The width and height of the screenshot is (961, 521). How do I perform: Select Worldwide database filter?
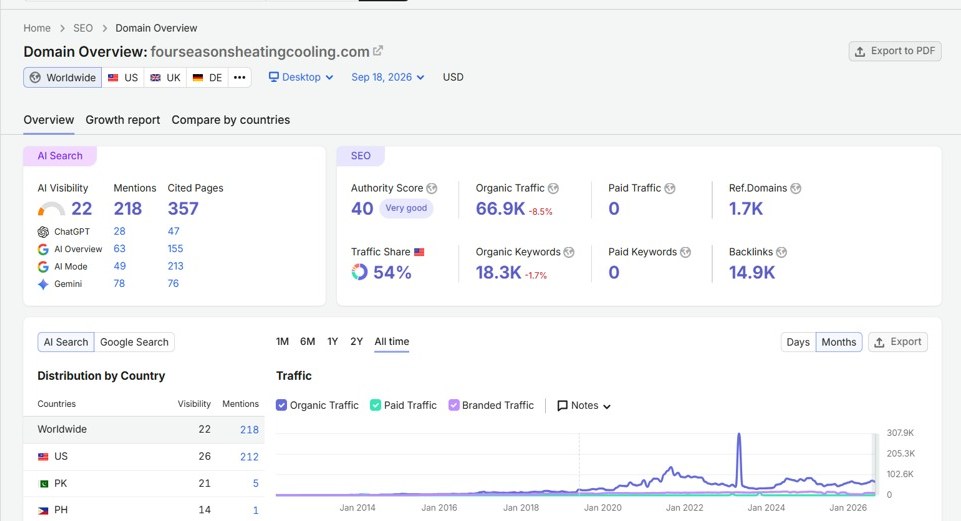coord(63,77)
